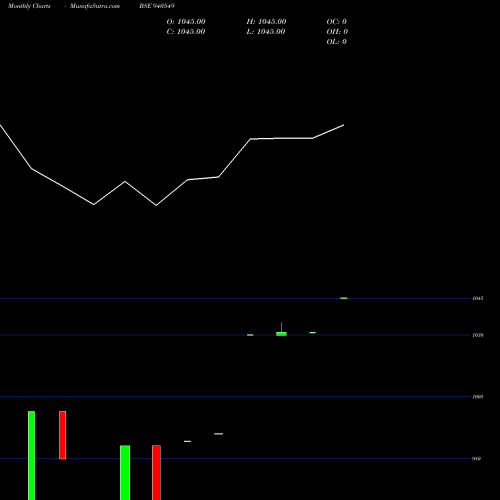Click the 'OL: 0' readout
The image size is (500, 500).
pos(337,42)
